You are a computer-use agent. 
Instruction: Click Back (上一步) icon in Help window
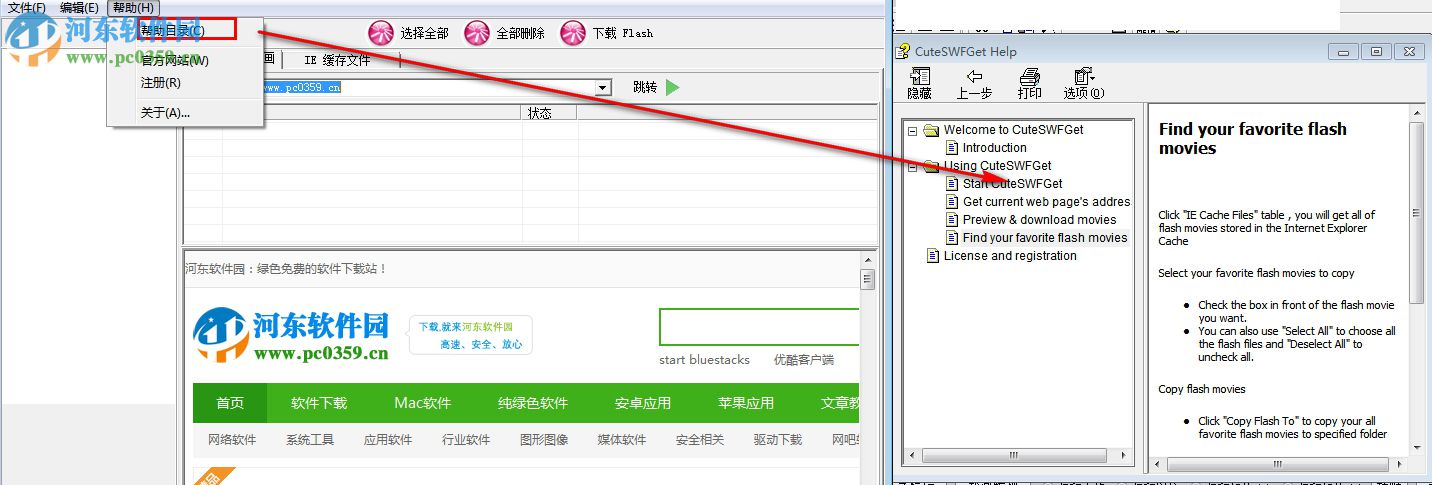click(974, 77)
